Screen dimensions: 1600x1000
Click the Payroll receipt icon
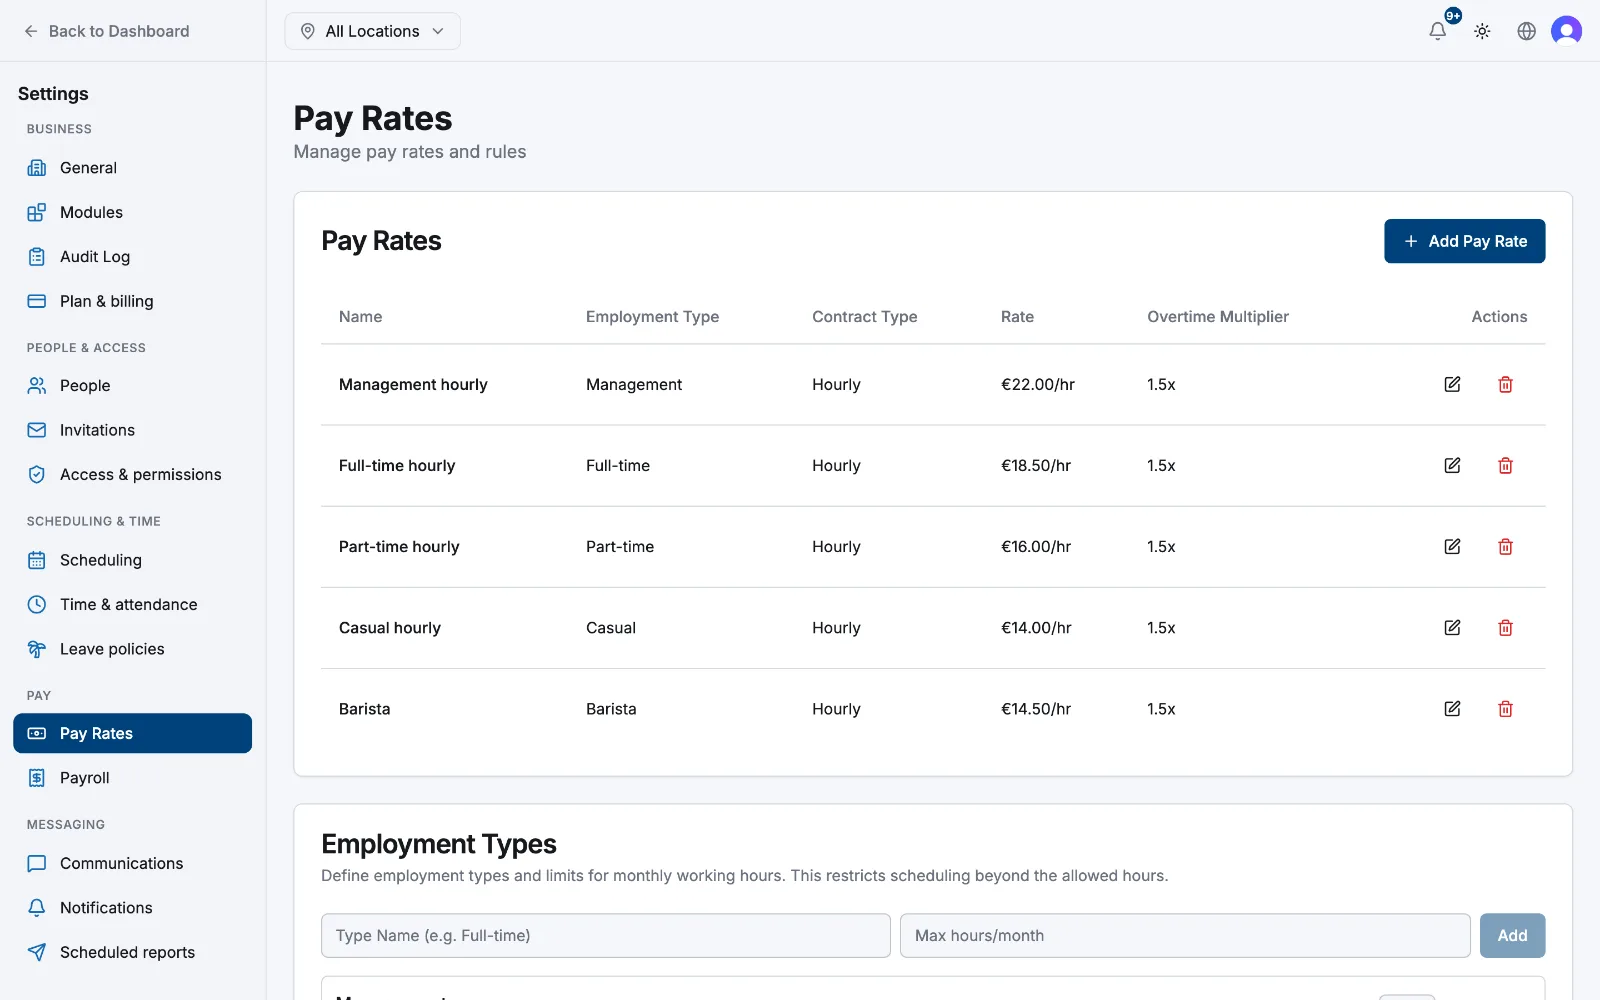coord(37,778)
